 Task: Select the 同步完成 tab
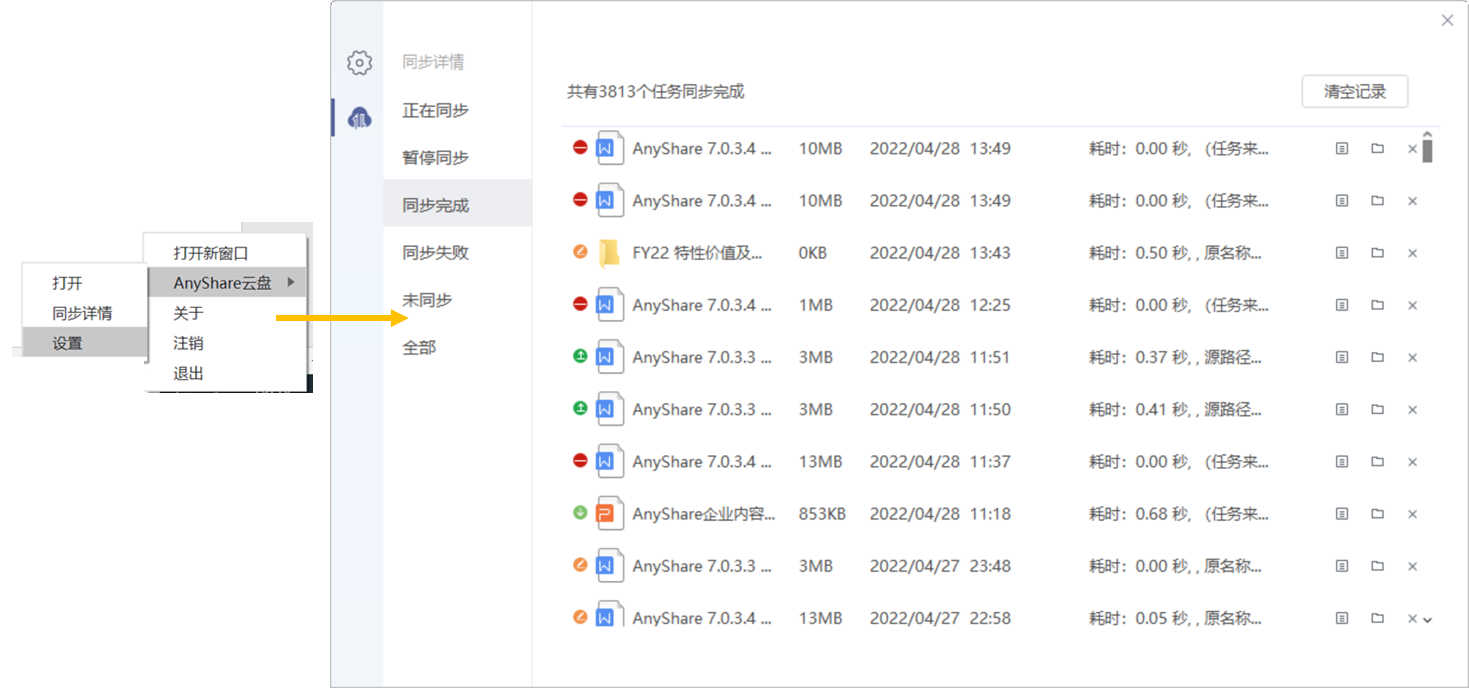tap(457, 205)
